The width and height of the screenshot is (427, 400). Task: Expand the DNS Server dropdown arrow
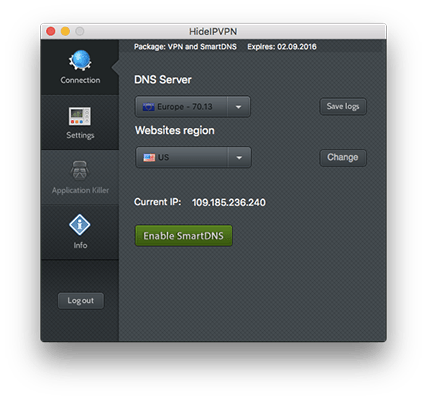coord(239,107)
